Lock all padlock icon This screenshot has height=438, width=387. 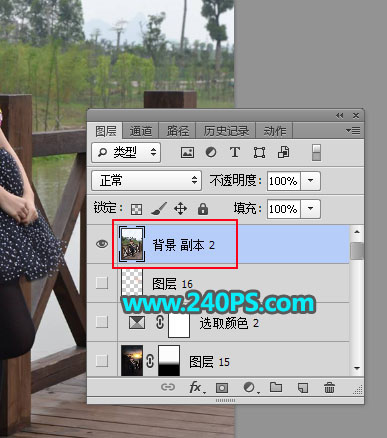click(203, 209)
